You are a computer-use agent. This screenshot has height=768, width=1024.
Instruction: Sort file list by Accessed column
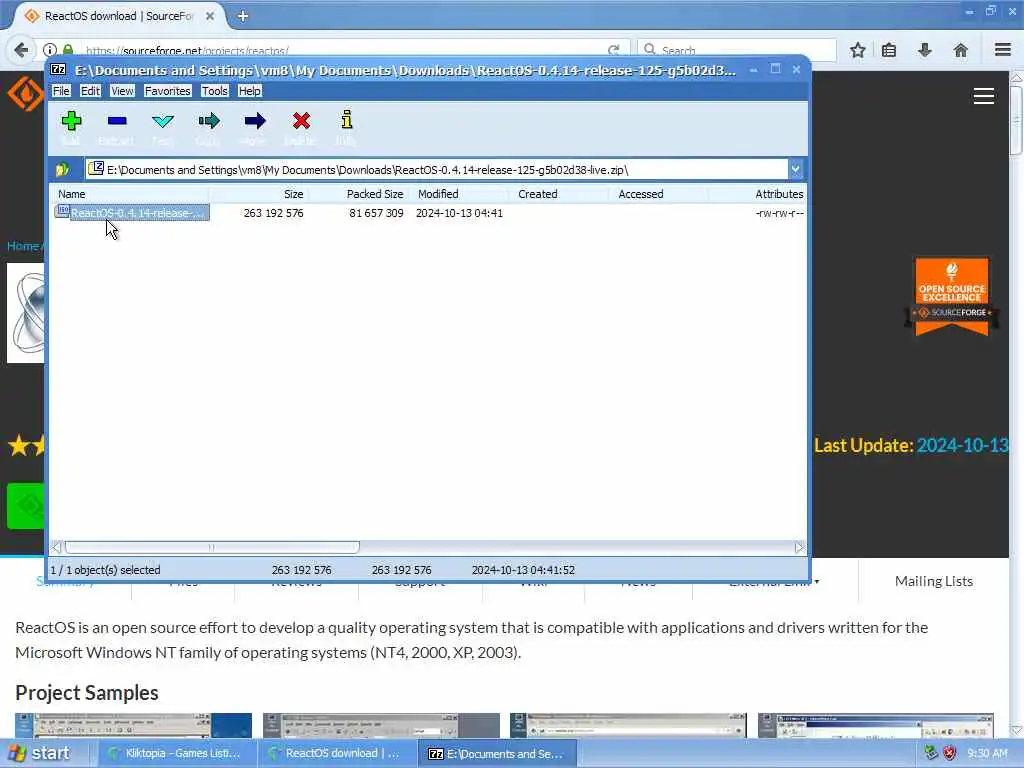click(x=659, y=194)
